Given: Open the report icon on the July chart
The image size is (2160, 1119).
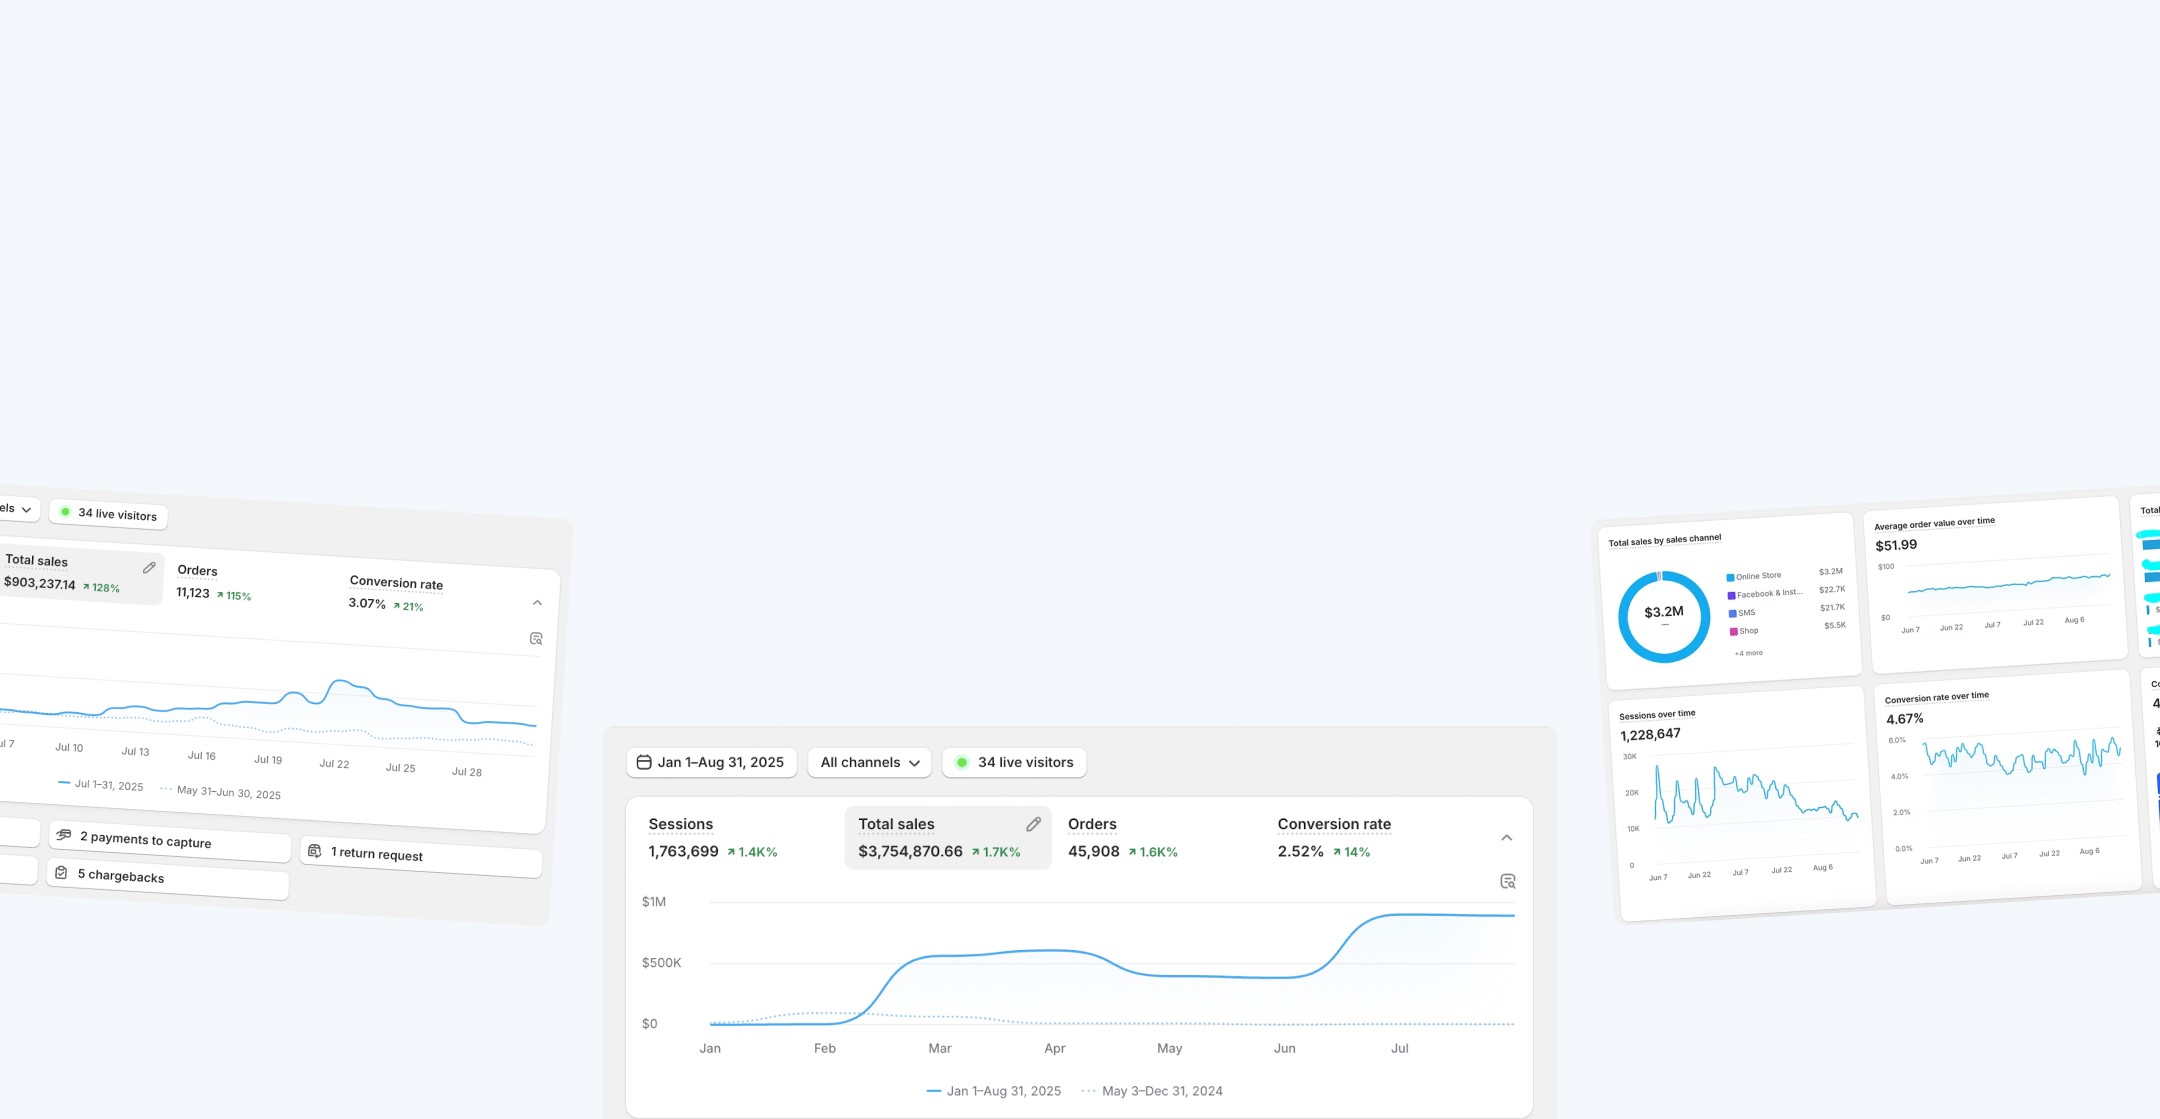Looking at the screenshot, I should tap(536, 638).
